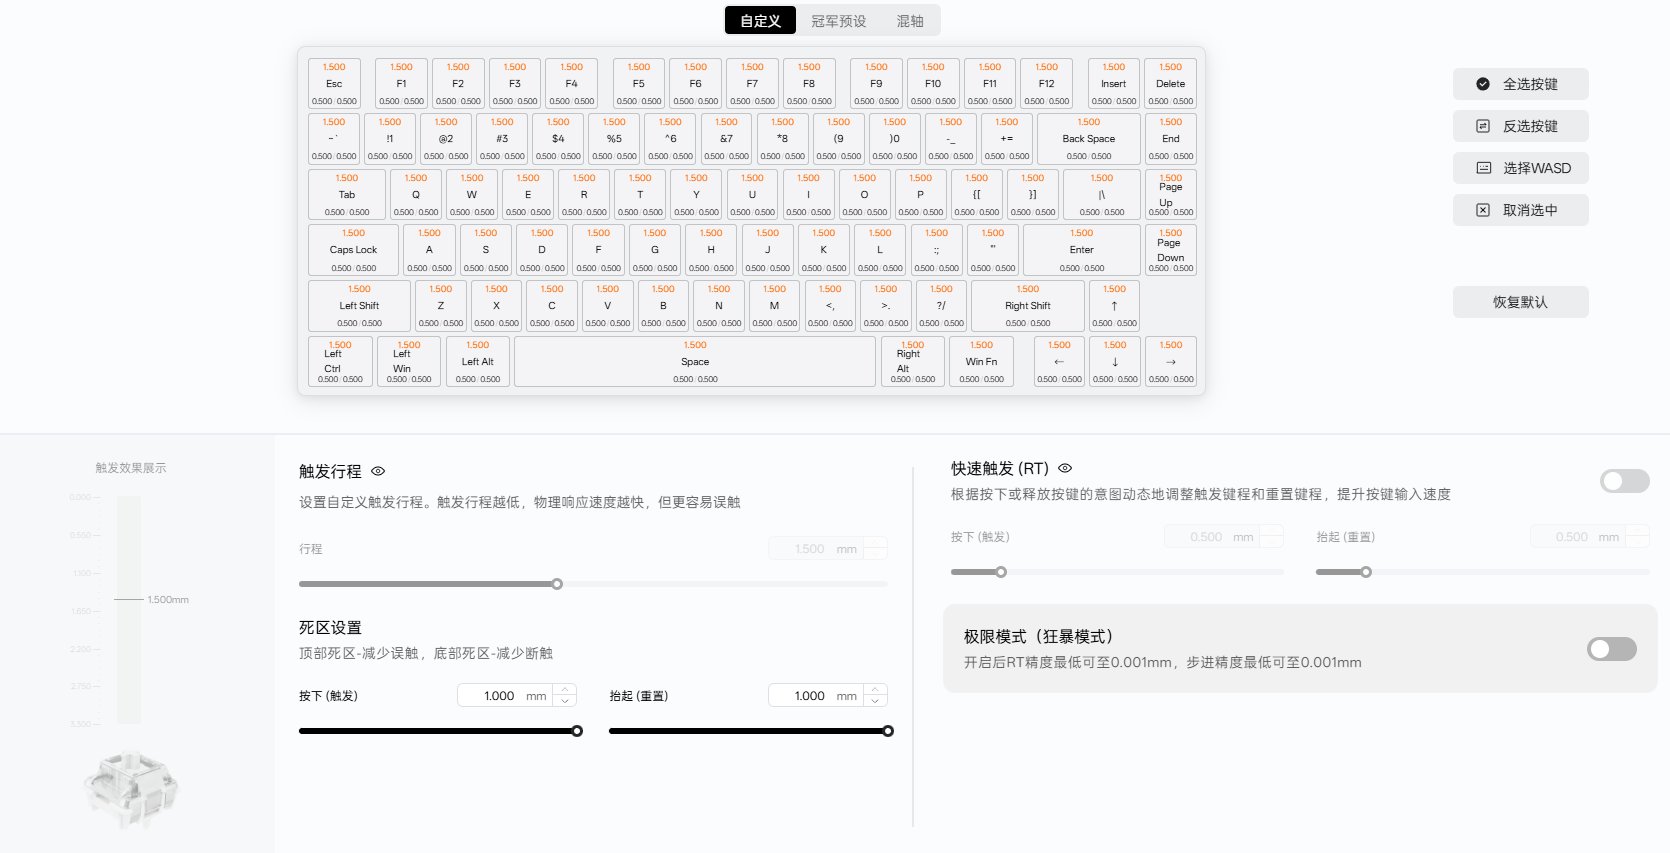
Task: Click the 取消选中 button
Action: click(1520, 210)
